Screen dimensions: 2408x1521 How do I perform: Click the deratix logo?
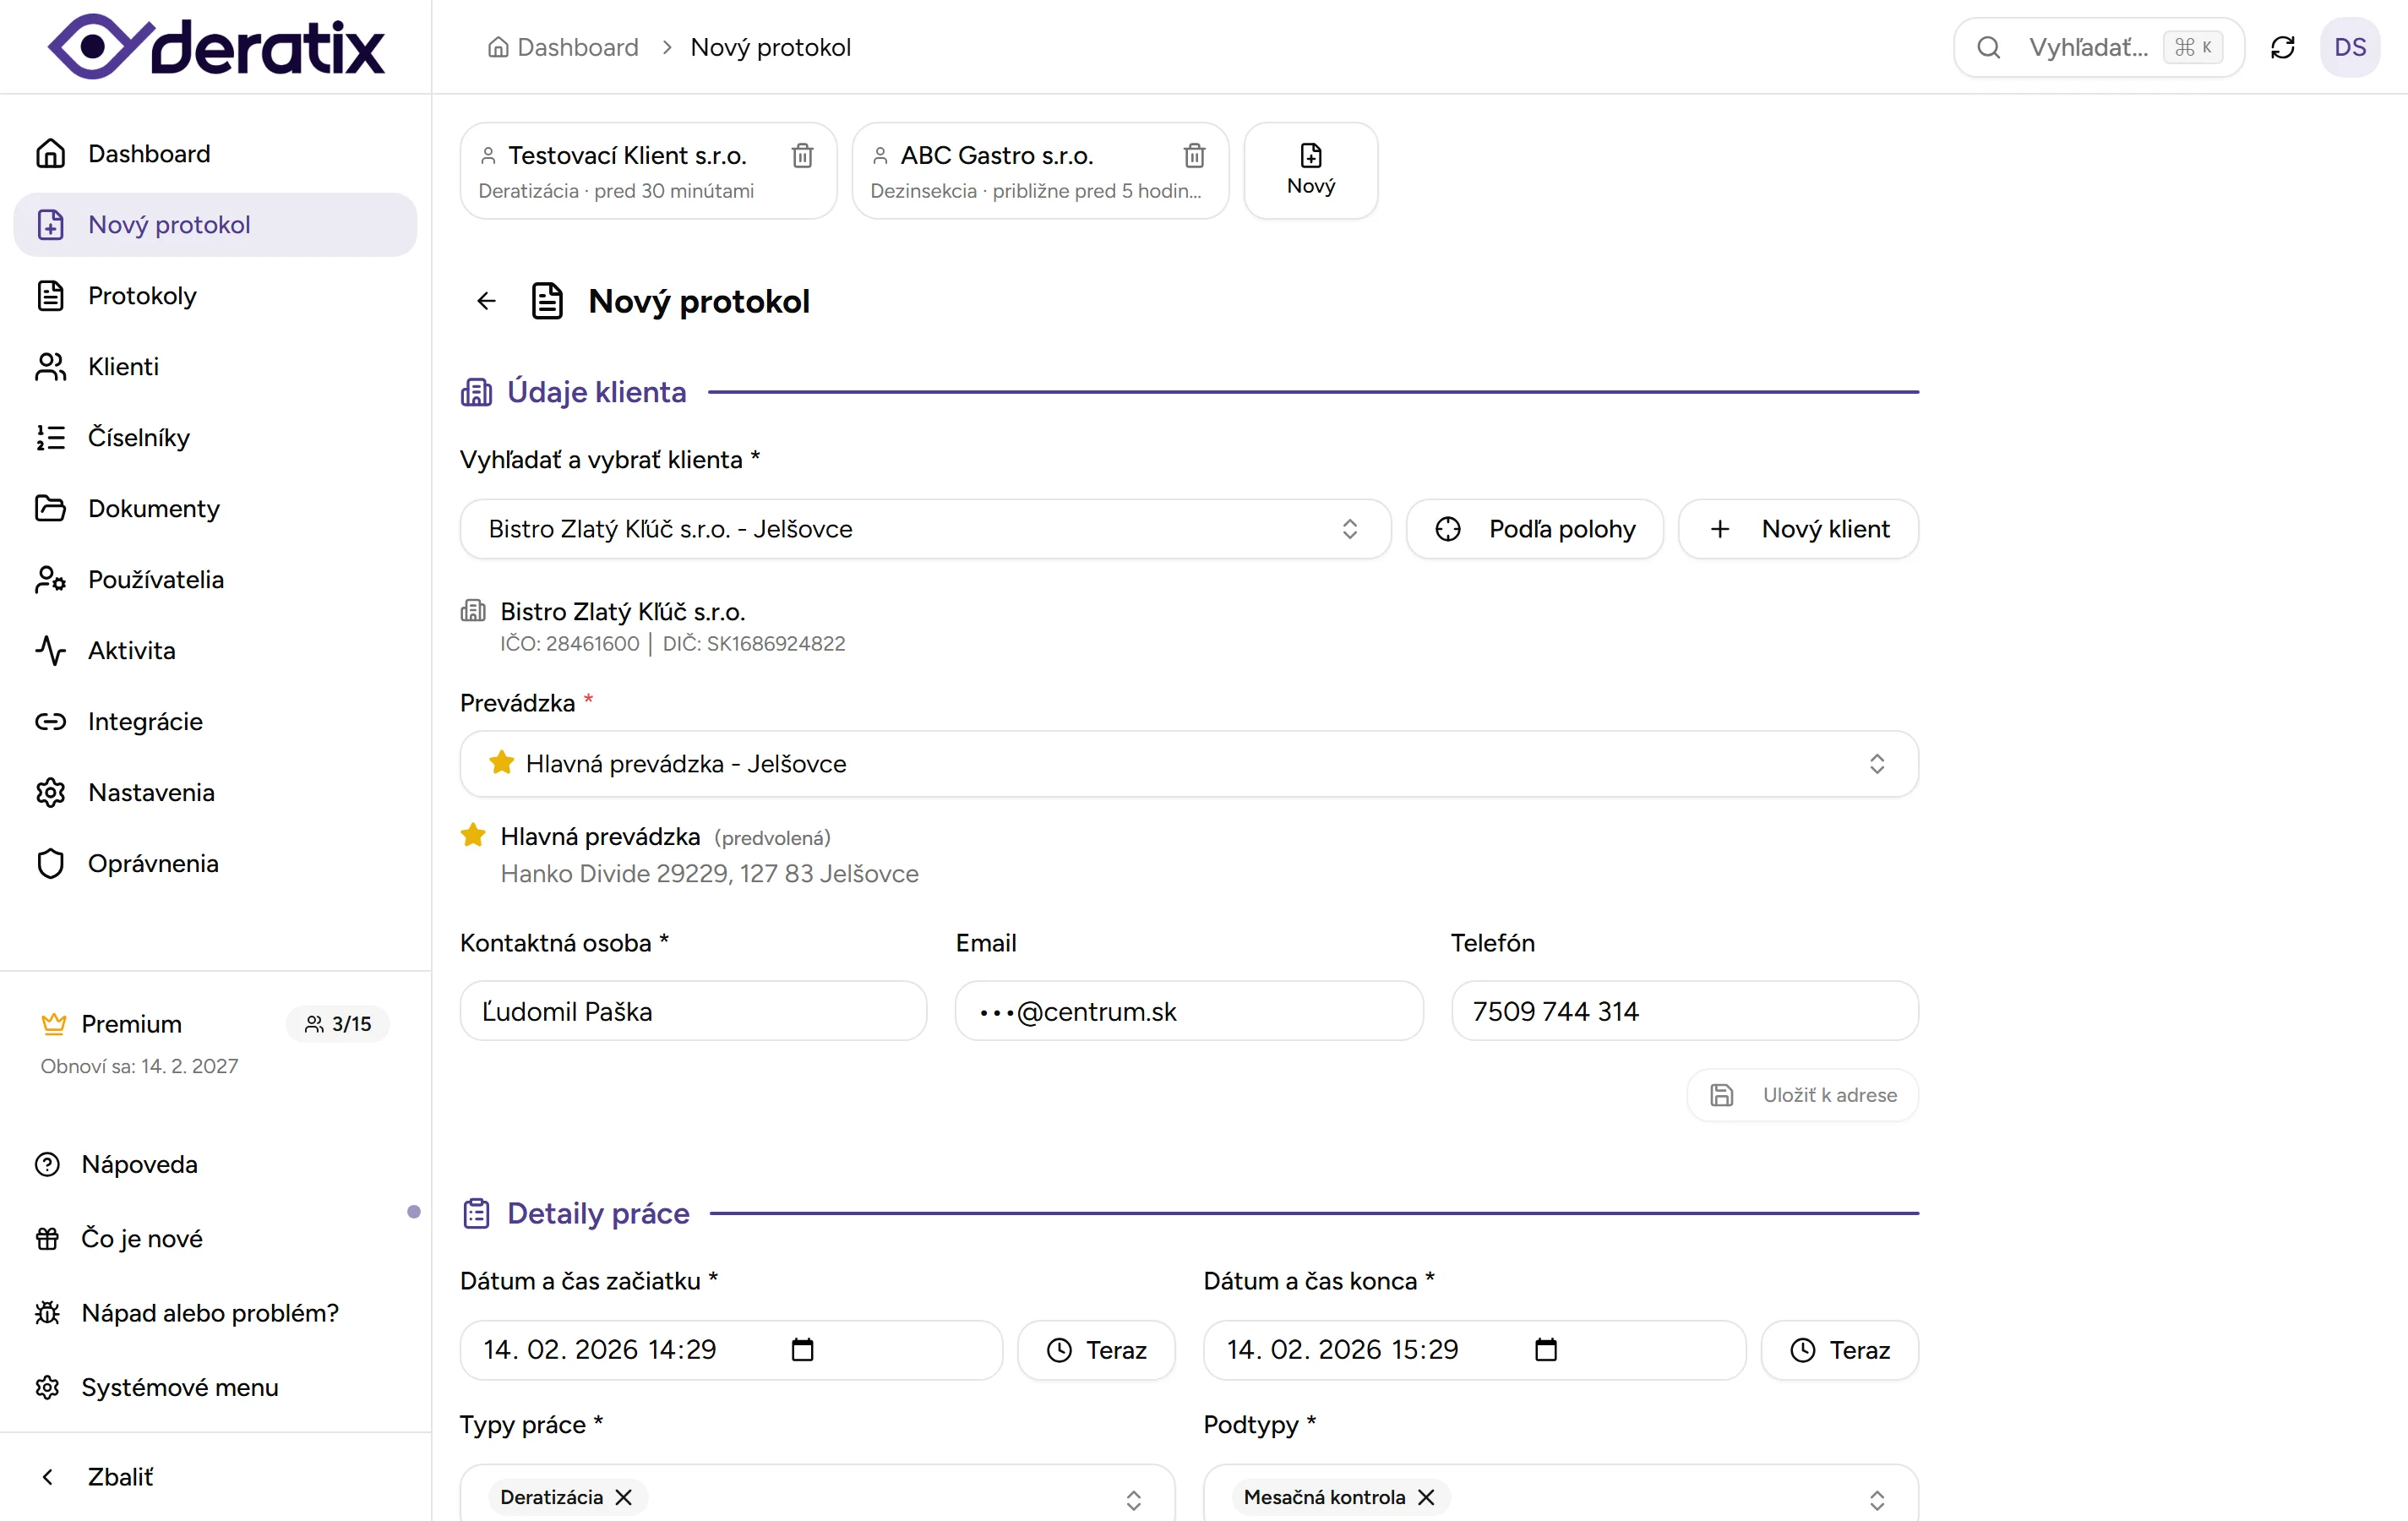point(215,47)
